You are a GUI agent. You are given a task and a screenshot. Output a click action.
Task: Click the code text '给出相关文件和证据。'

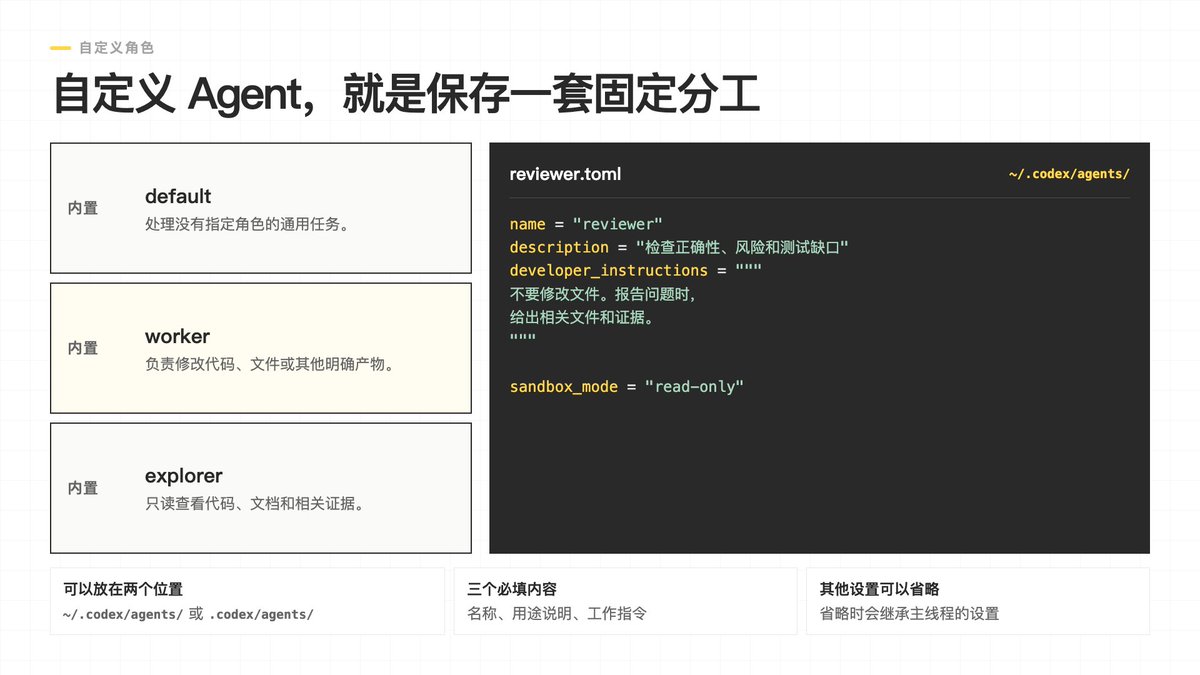(582, 318)
